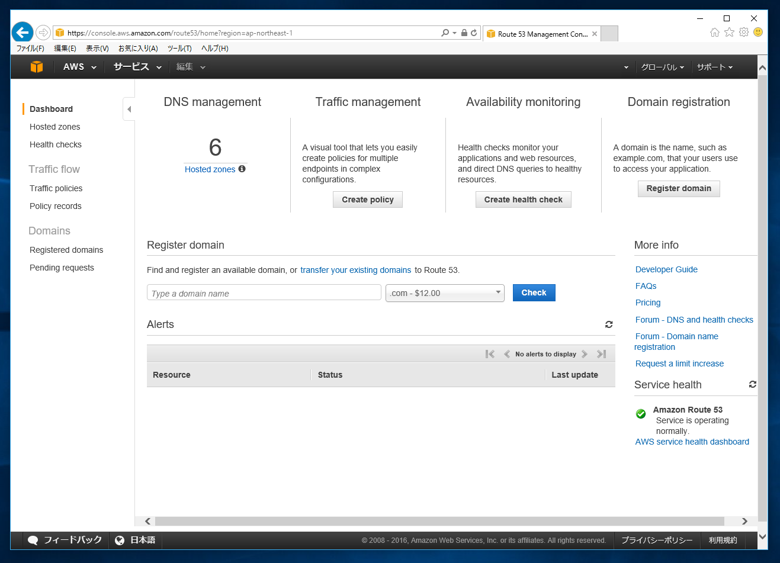The height and width of the screenshot is (563, 780).
Task: Open Policy records in sidebar
Action: [x=55, y=206]
